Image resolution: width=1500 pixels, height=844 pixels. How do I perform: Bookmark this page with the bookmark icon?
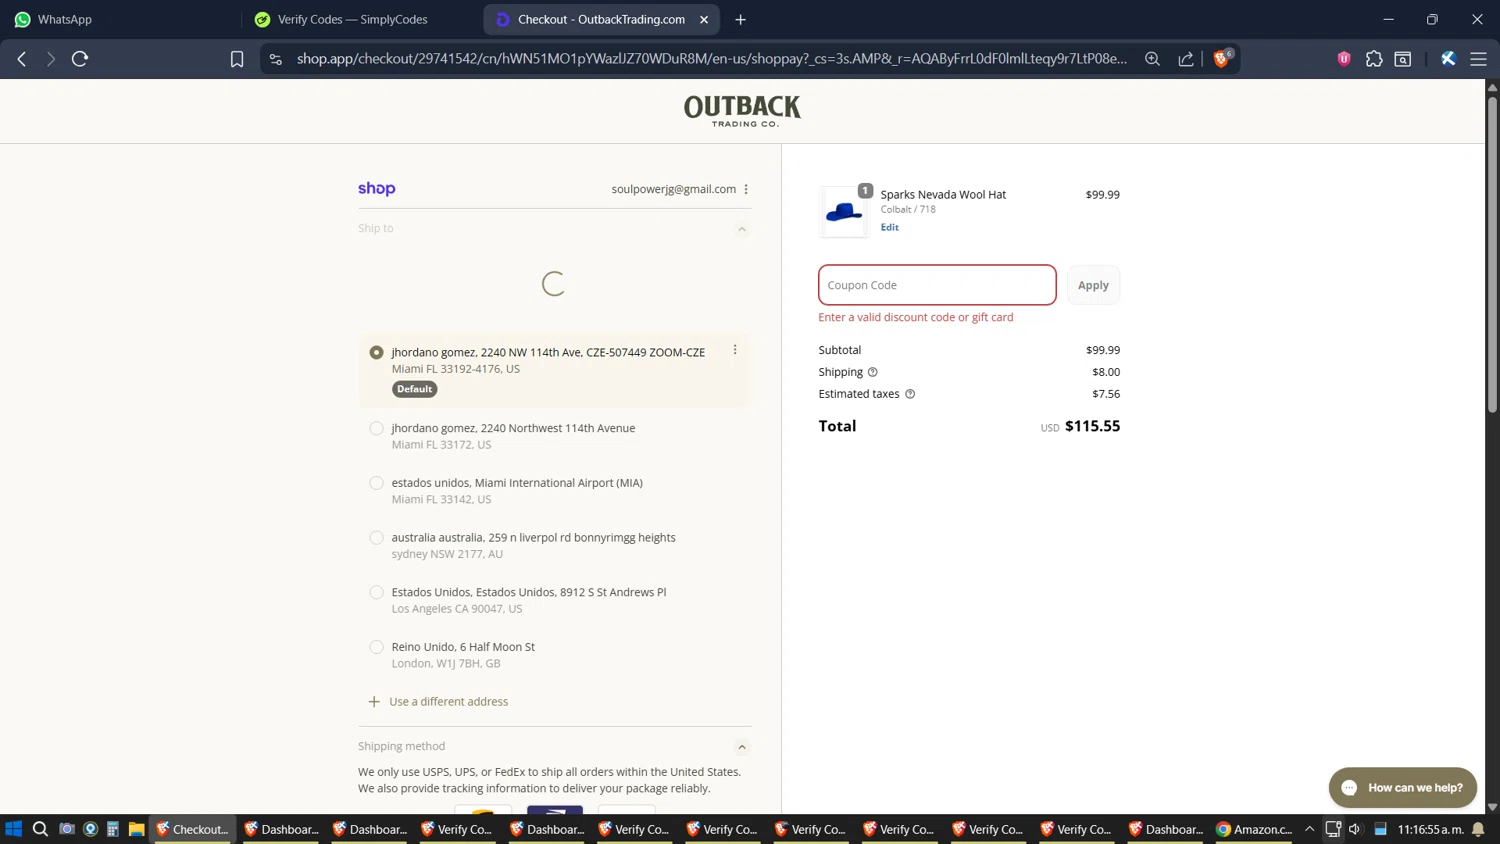coord(237,59)
